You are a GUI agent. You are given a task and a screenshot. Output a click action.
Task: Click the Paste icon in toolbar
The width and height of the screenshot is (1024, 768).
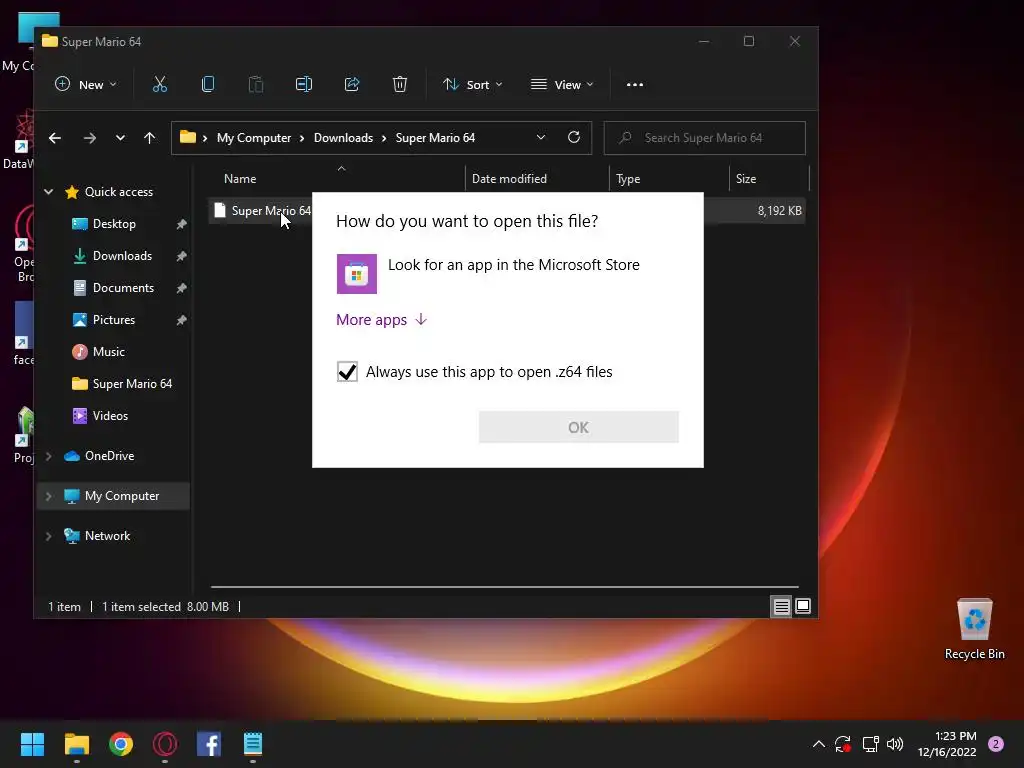click(x=256, y=84)
